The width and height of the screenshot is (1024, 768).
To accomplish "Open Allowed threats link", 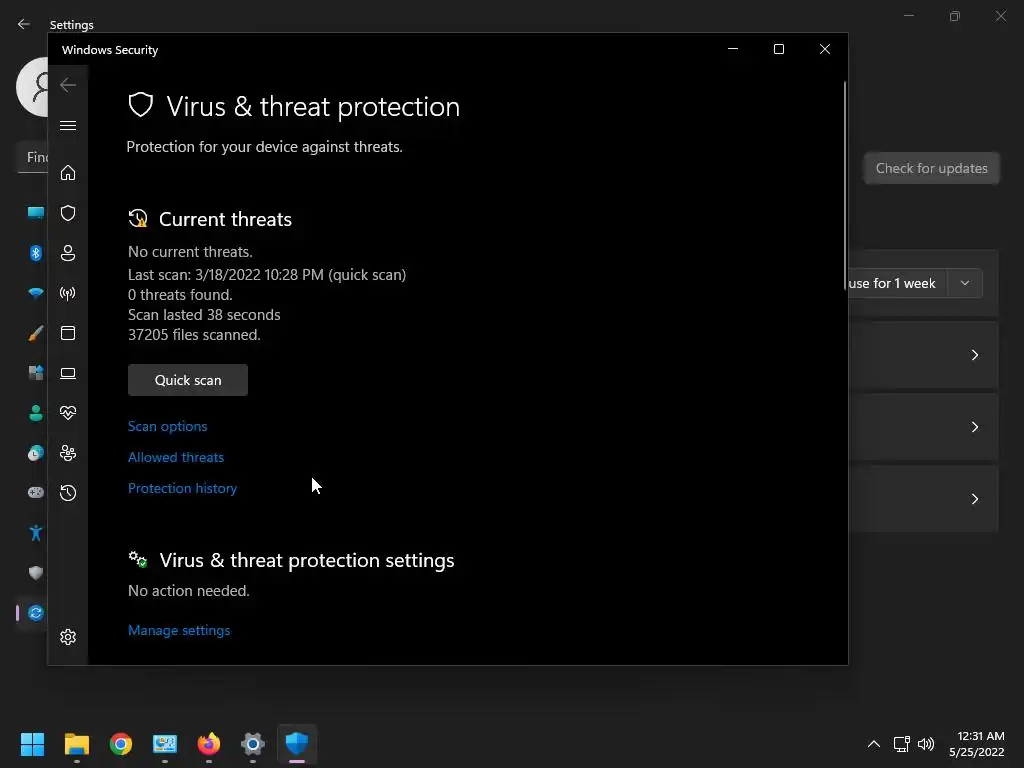I will (176, 457).
